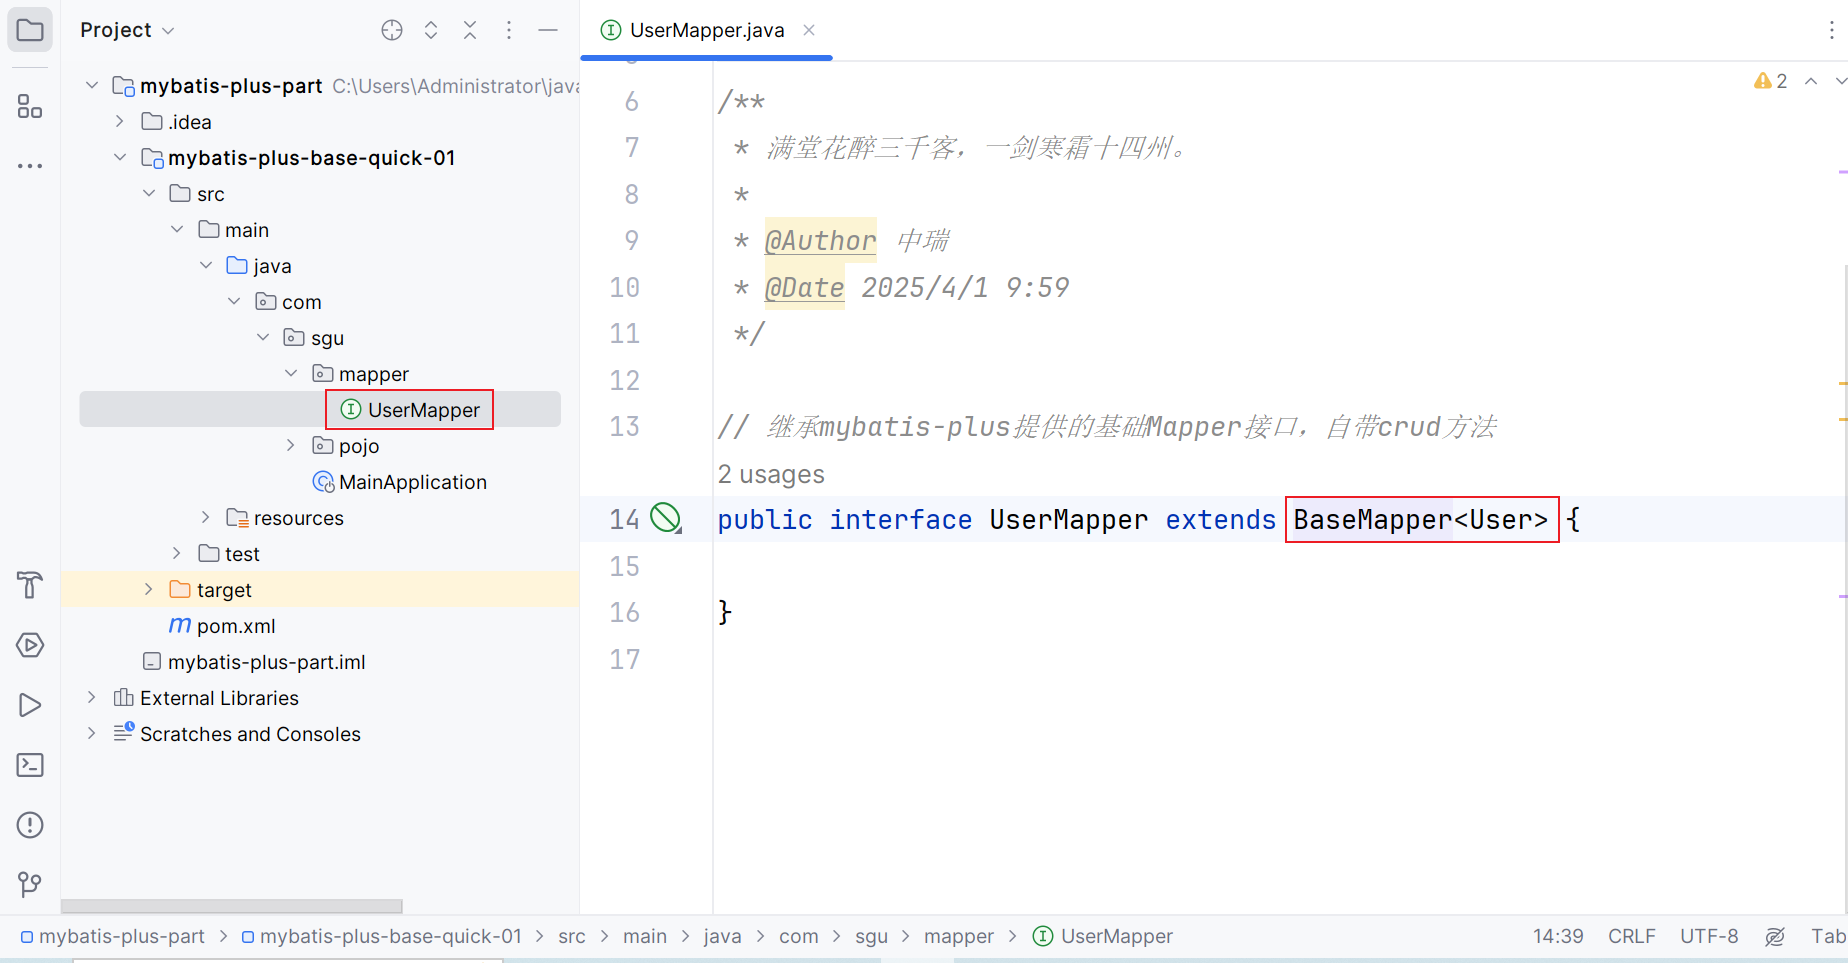Click line number 15 in gutter
The image size is (1848, 963).
pyautogui.click(x=624, y=567)
